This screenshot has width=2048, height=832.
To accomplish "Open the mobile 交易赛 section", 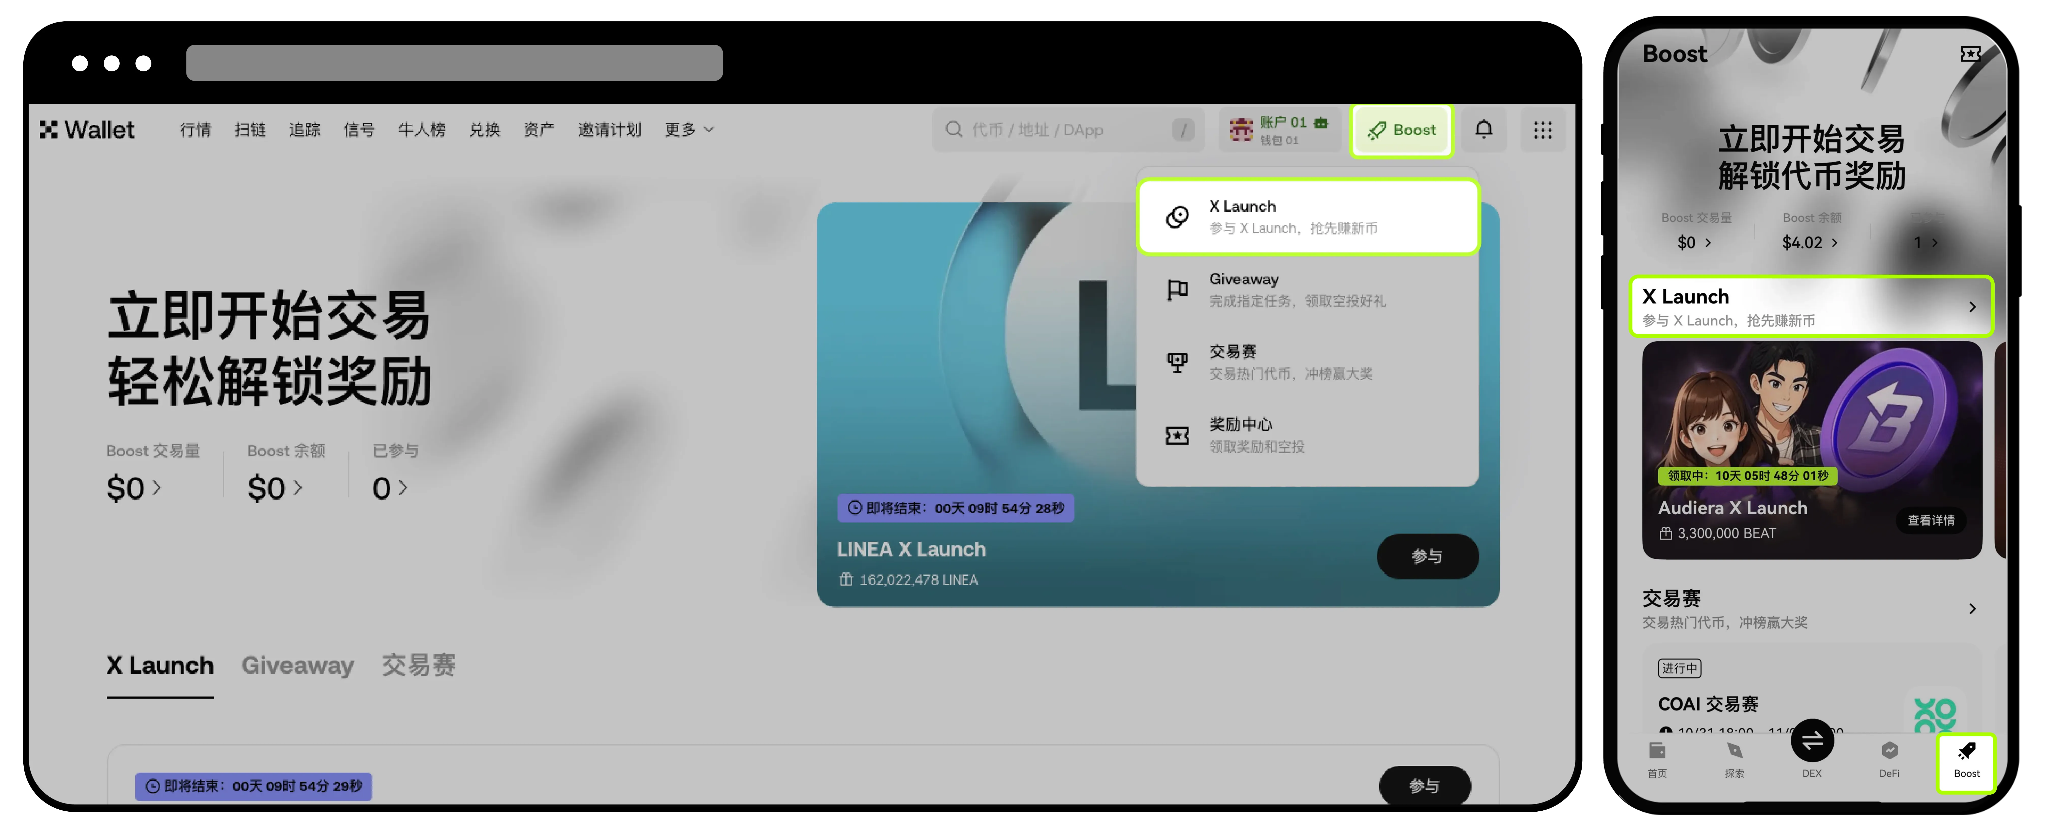I will tap(1812, 608).
